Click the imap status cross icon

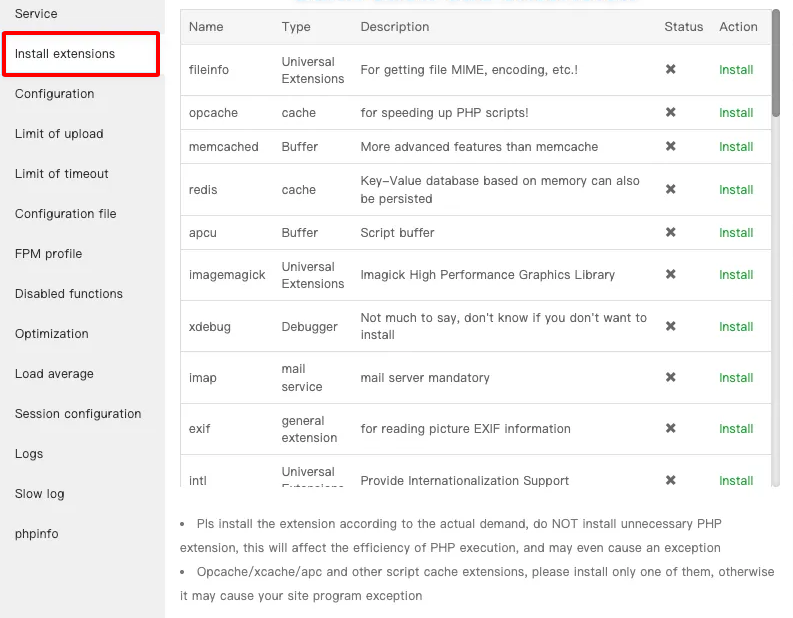(x=671, y=377)
